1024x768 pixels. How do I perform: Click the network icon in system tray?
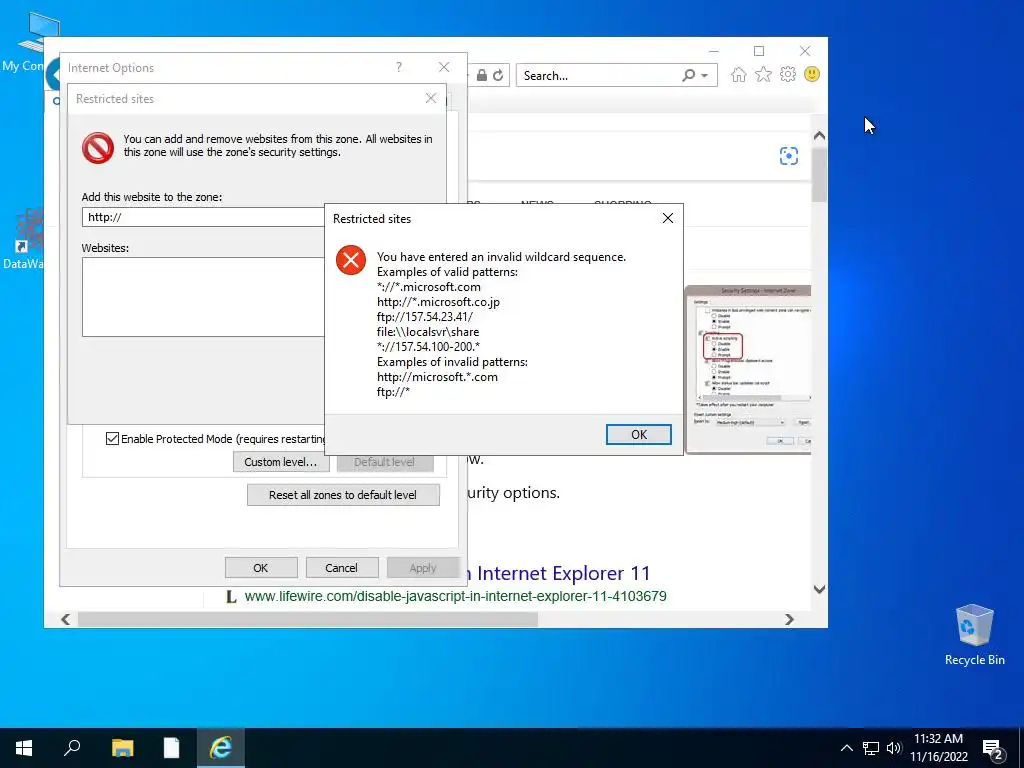point(871,748)
